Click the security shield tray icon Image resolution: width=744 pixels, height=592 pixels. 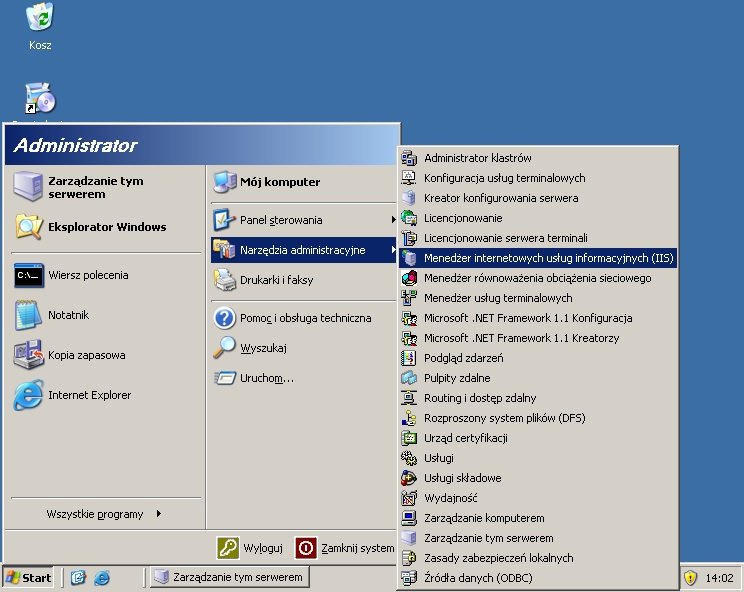click(690, 578)
